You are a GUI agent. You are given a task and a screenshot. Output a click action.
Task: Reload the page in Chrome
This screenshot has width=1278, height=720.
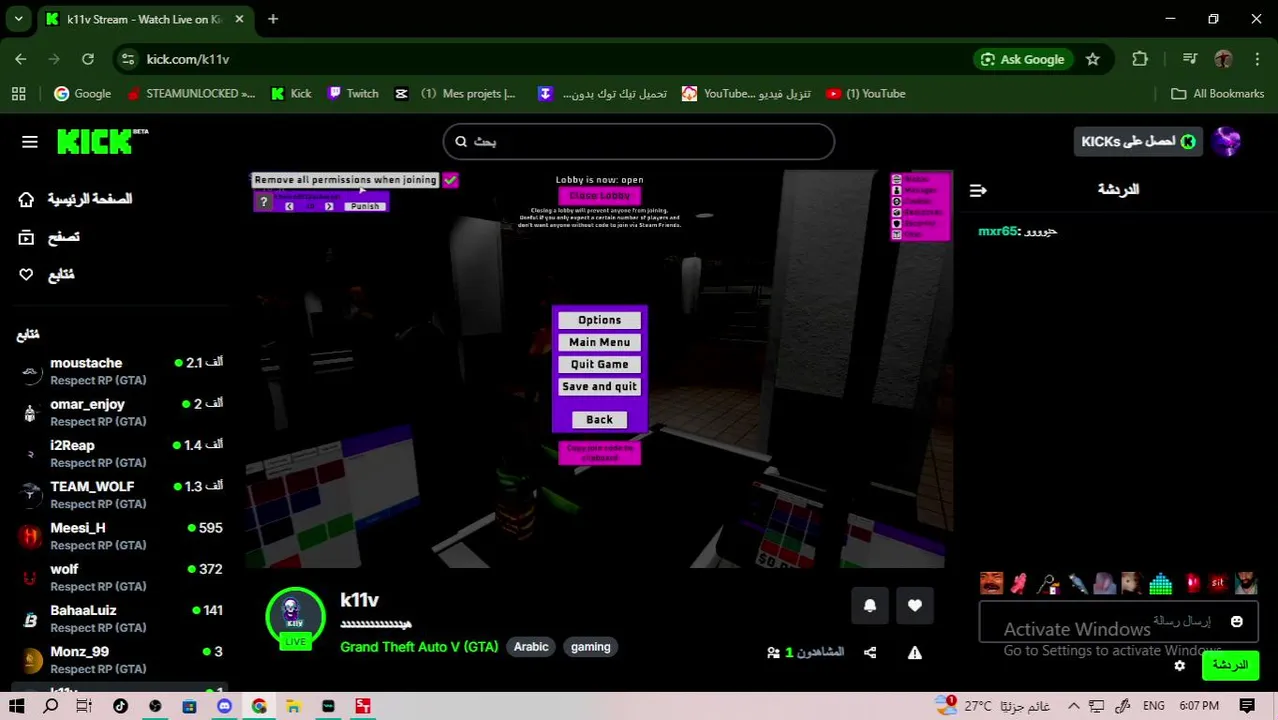(x=88, y=59)
